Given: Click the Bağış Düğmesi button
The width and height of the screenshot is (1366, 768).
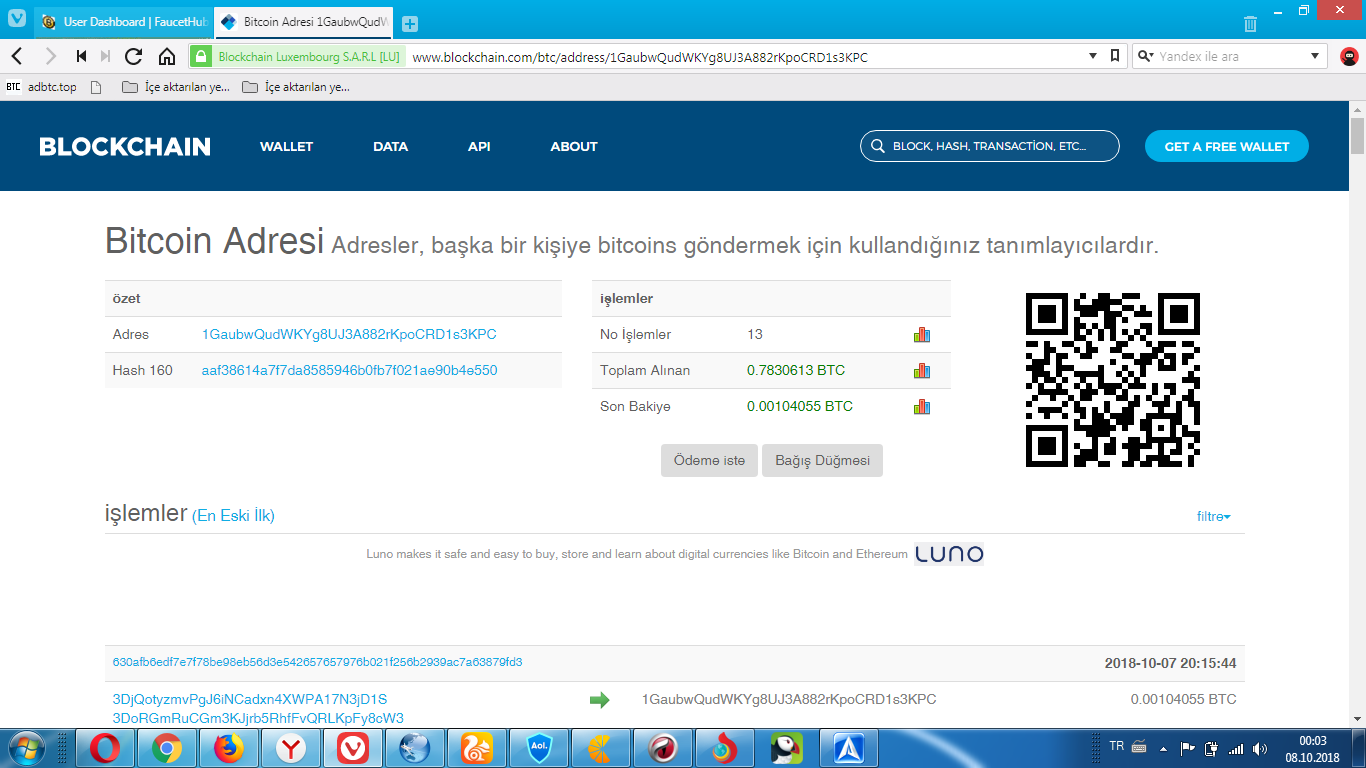Looking at the screenshot, I should tap(823, 461).
